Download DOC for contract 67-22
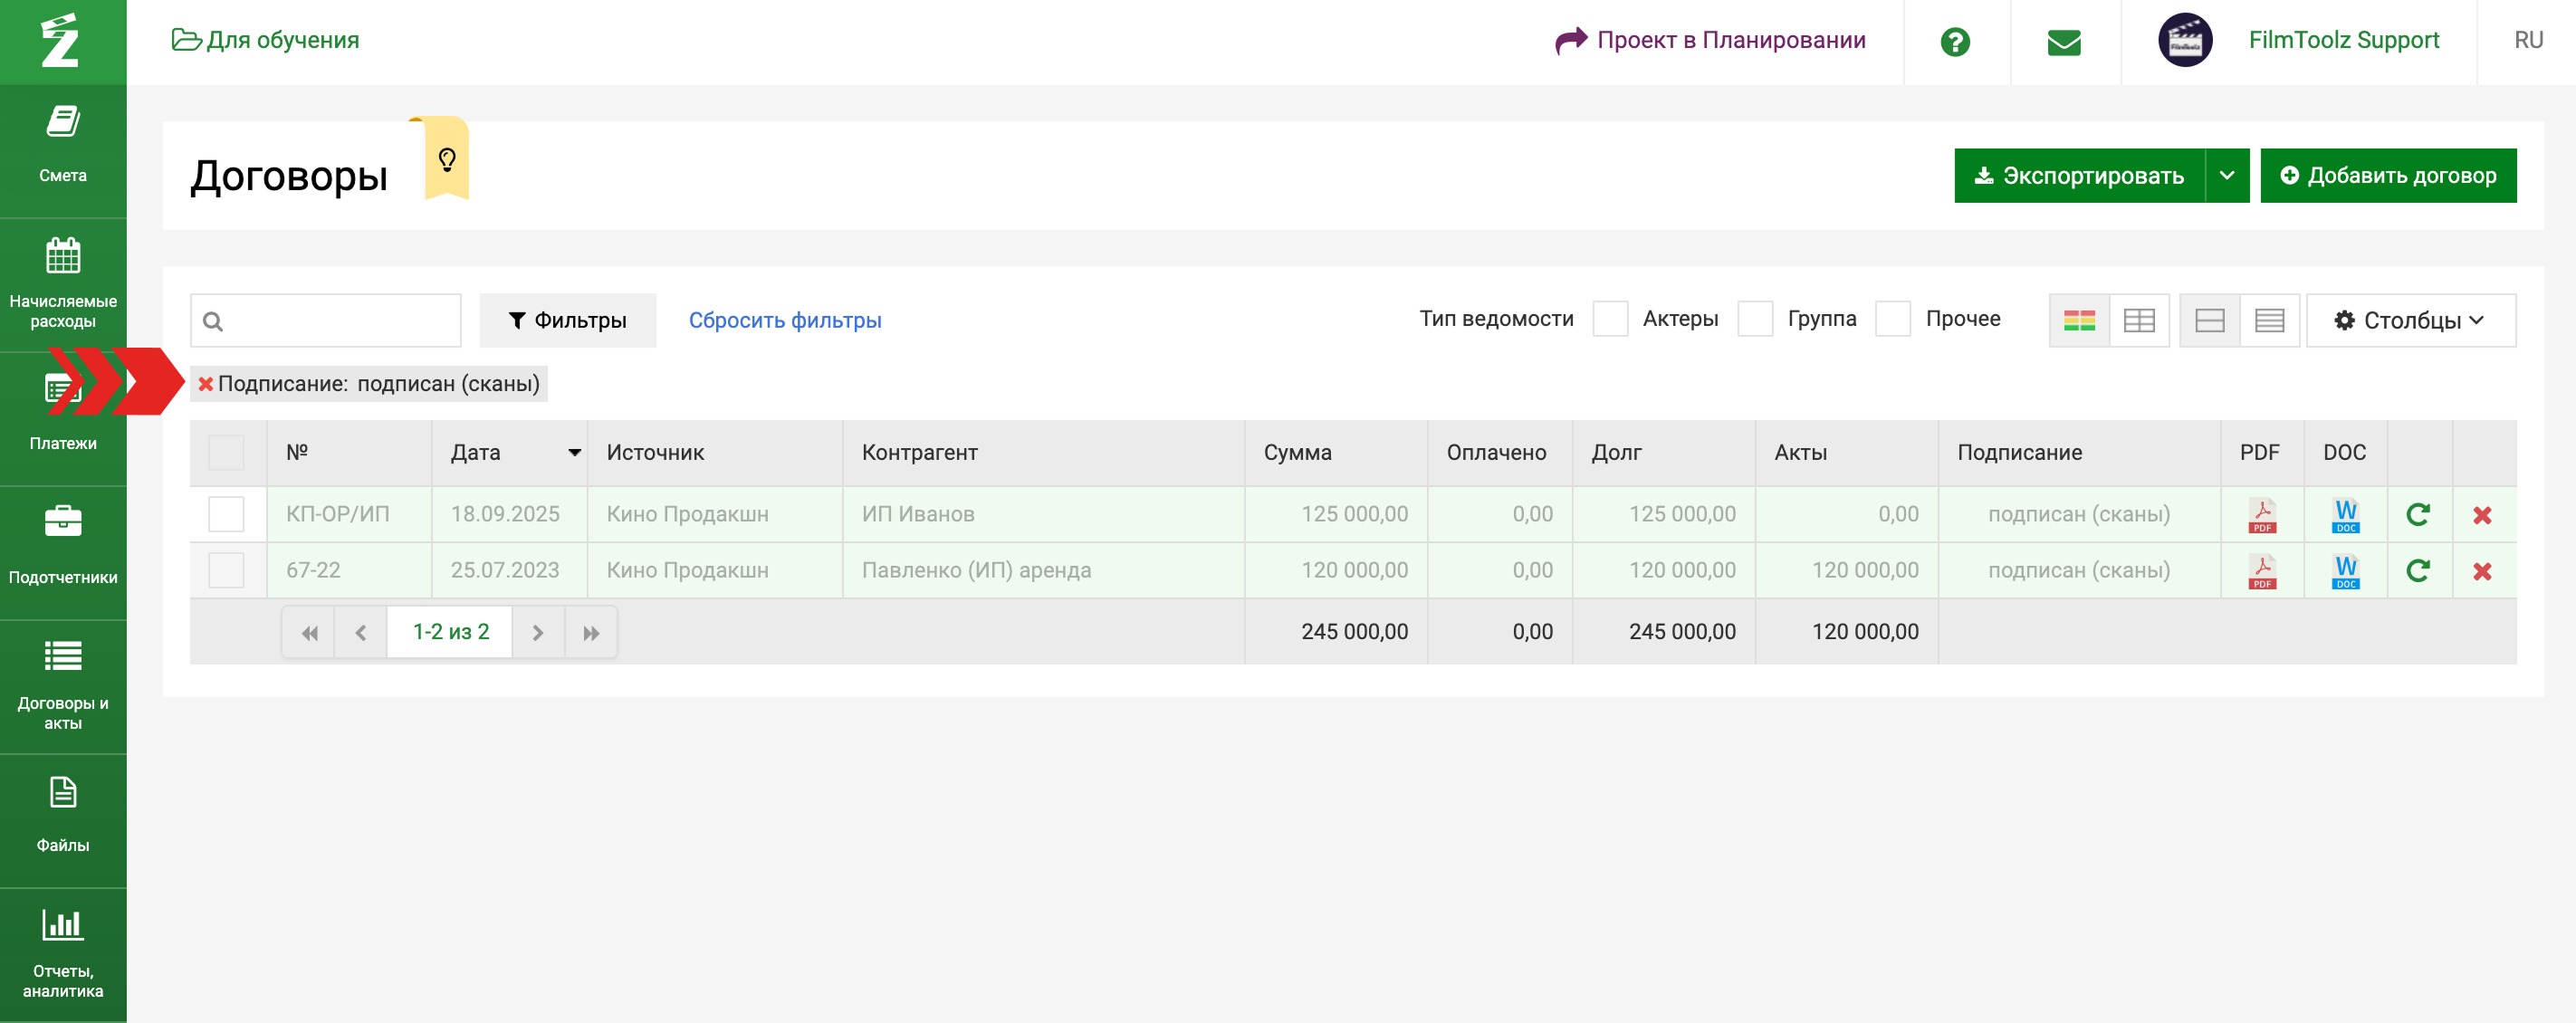Viewport: 2576px width, 1023px height. pyautogui.click(x=2345, y=571)
